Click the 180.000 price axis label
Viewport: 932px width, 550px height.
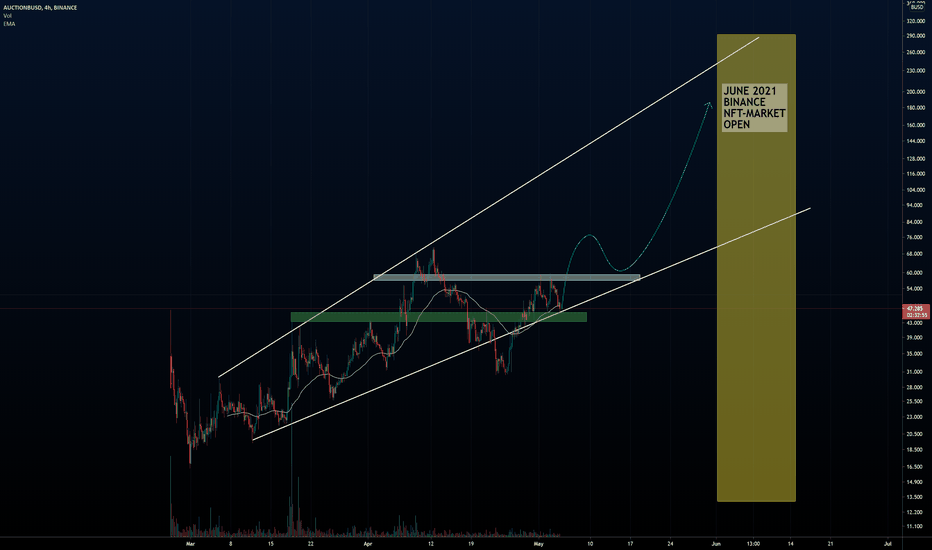(x=916, y=108)
